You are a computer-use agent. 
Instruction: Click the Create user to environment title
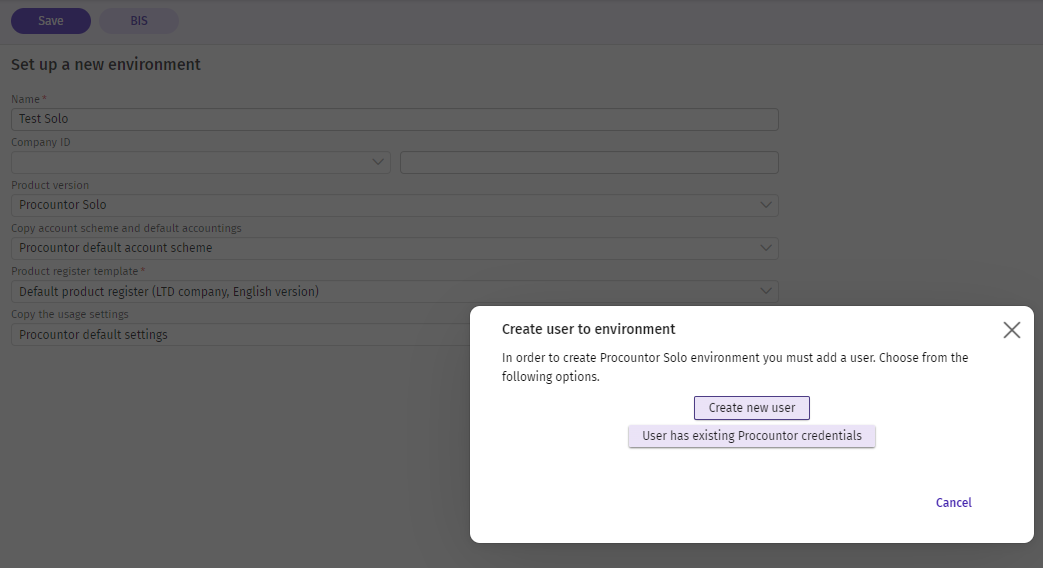588,329
